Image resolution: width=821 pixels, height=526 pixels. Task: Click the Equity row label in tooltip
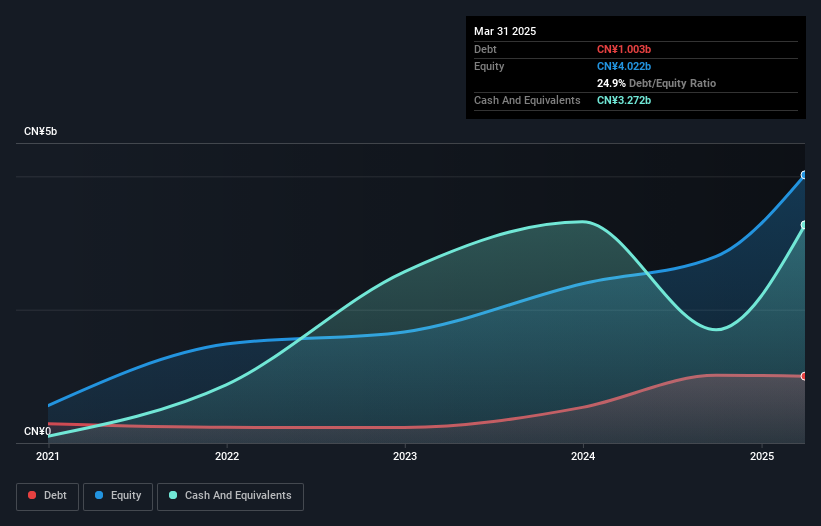[x=489, y=66]
